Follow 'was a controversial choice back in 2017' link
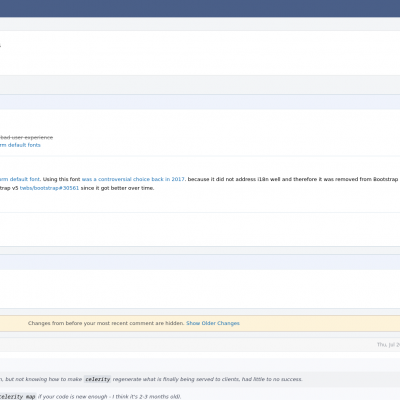This screenshot has width=400, height=400. click(x=133, y=179)
